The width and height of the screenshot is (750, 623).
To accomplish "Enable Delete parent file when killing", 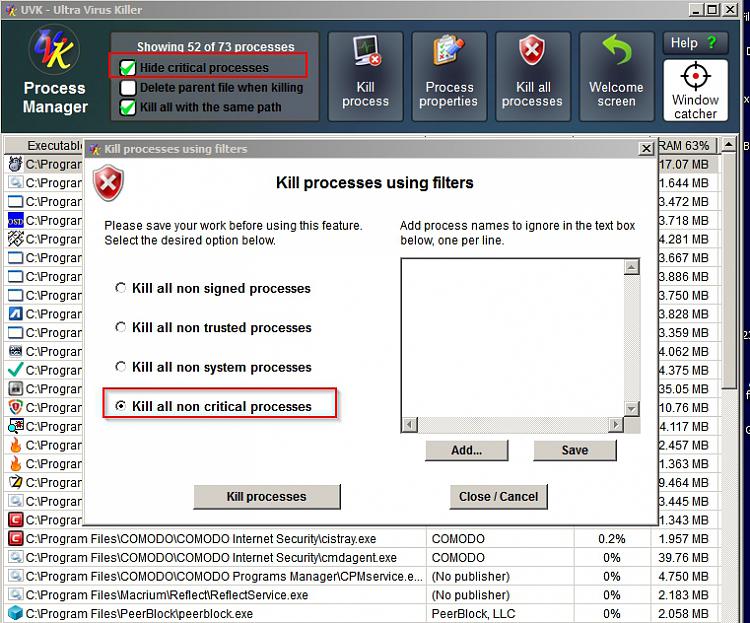I will pyautogui.click(x=127, y=88).
